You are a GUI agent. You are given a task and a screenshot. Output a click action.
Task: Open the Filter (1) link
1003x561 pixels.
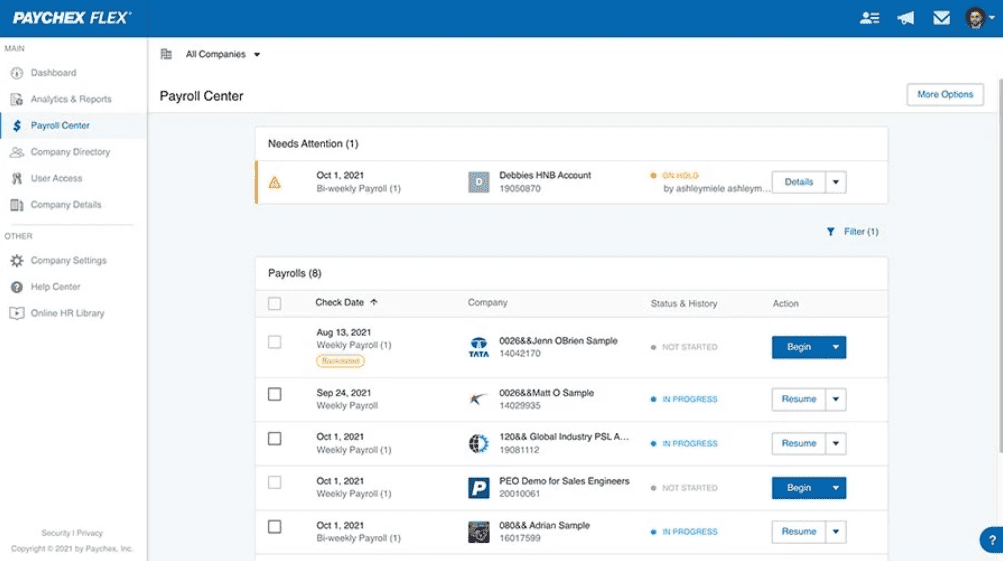coord(860,232)
